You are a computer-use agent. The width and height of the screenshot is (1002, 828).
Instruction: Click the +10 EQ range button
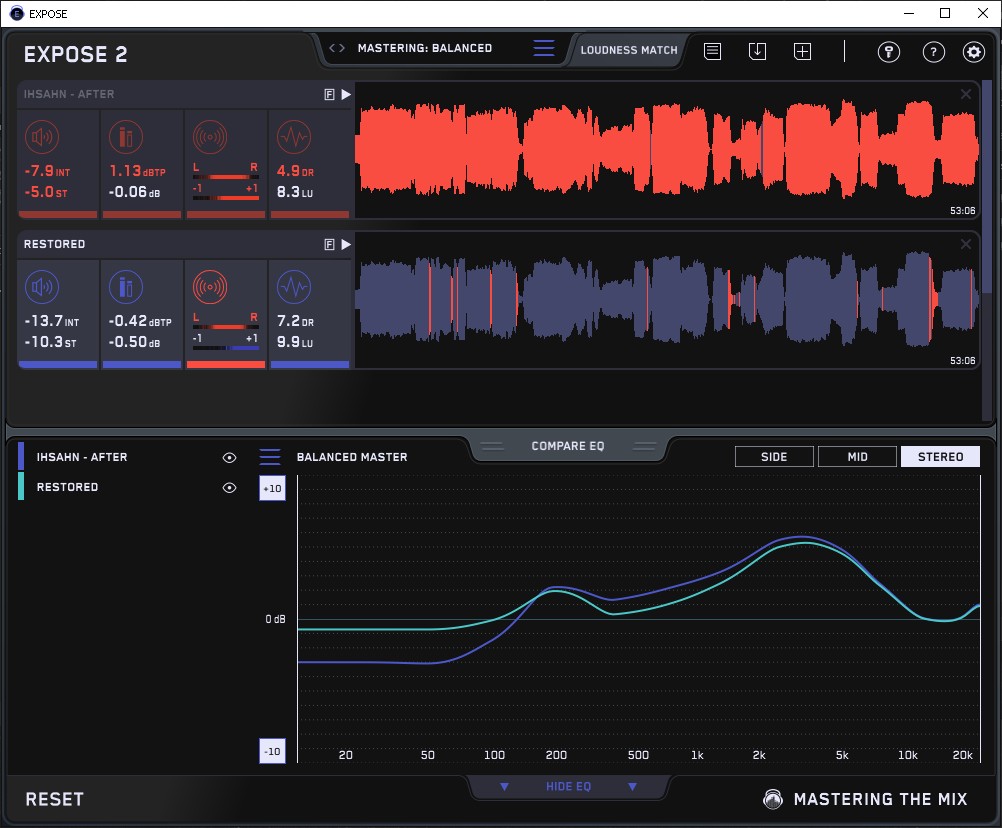(272, 488)
